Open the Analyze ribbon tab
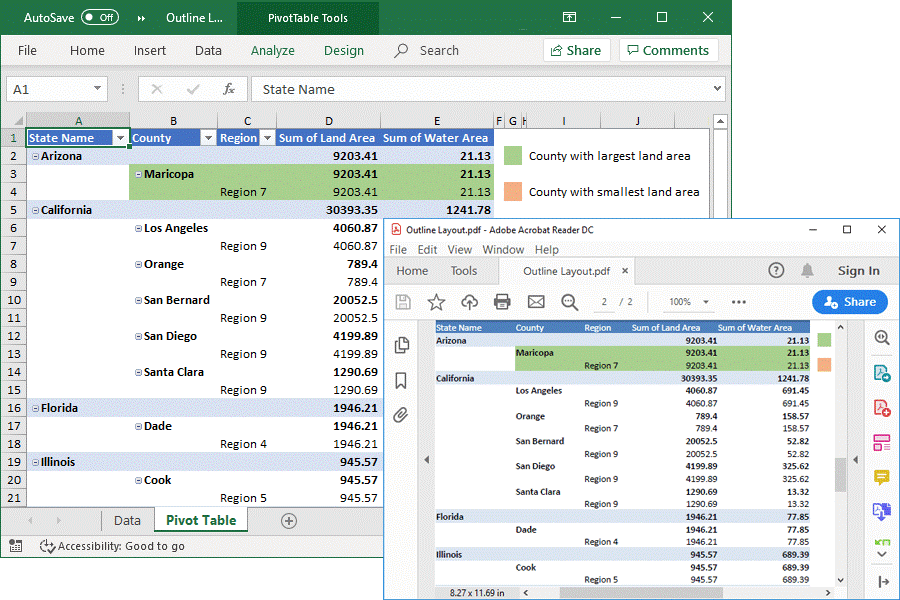The image size is (900, 600). [x=272, y=50]
